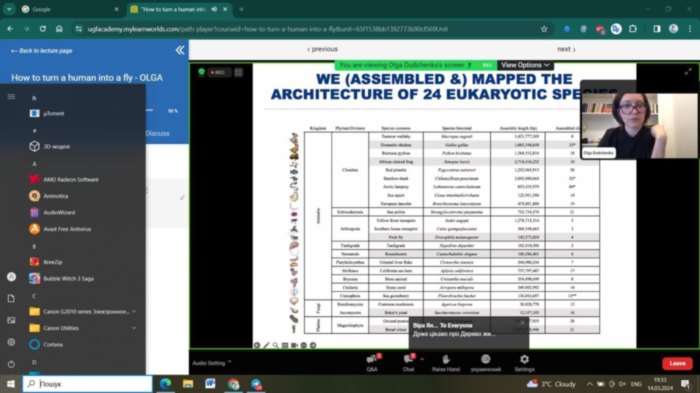The width and height of the screenshot is (700, 393).
Task: Expand the View Options dropdown
Action: click(525, 65)
